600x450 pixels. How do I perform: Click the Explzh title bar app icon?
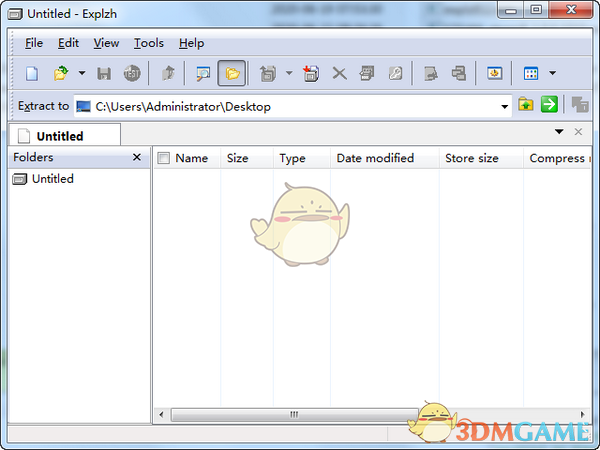click(15, 14)
